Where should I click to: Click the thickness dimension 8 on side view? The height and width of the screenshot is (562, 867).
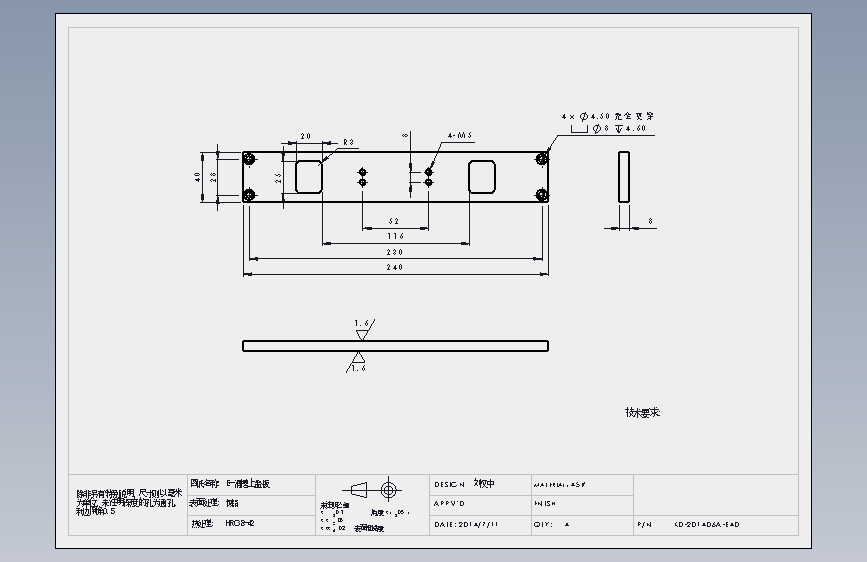click(651, 221)
